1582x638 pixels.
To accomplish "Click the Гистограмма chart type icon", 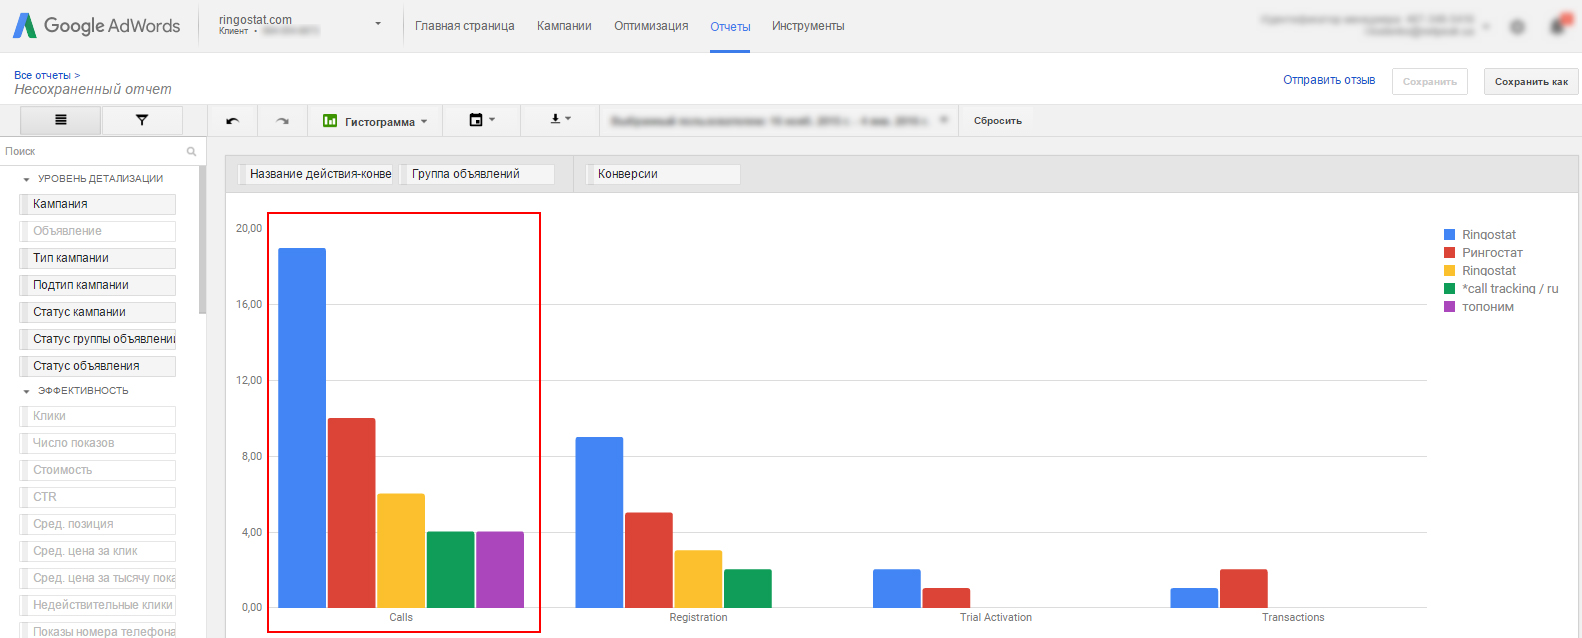I will [330, 121].
